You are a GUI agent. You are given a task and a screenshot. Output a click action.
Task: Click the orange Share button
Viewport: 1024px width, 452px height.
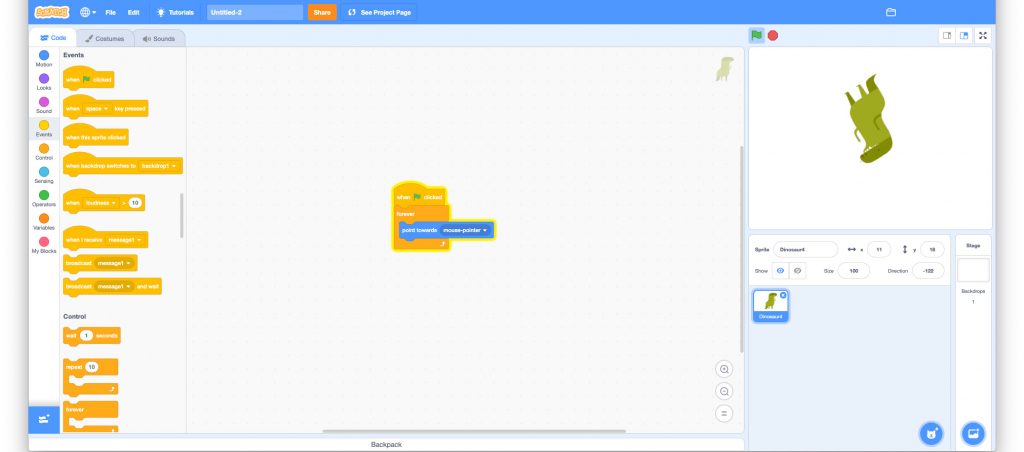pyautogui.click(x=322, y=12)
